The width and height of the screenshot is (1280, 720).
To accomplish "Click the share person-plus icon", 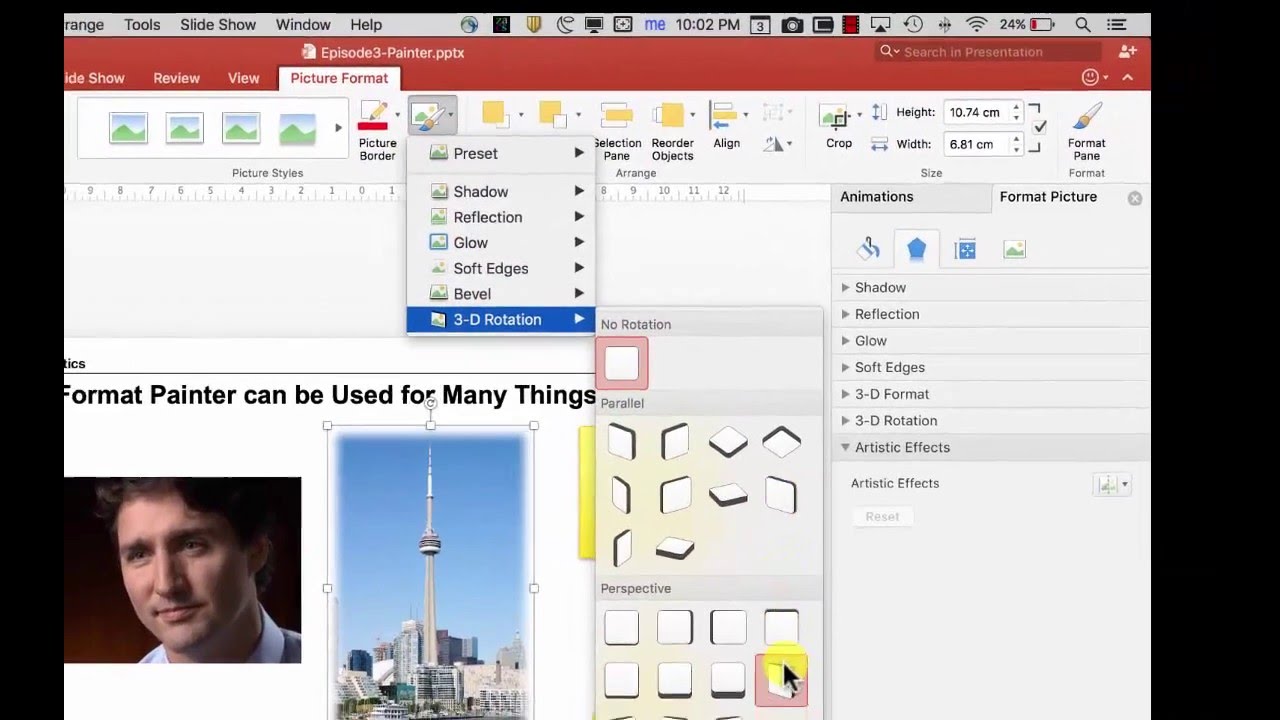I will point(1128,51).
